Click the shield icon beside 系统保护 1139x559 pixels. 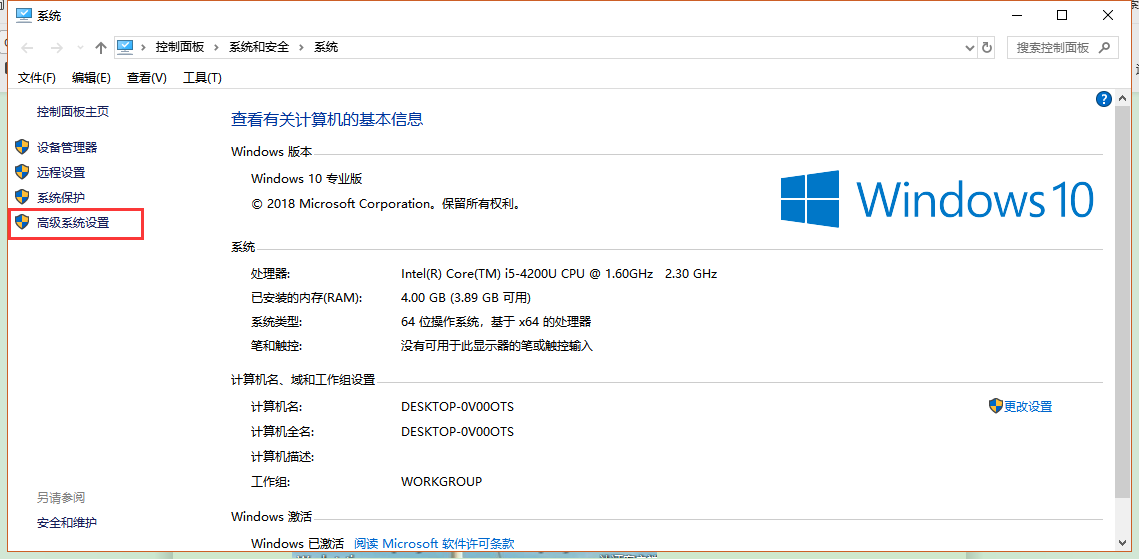[22, 197]
